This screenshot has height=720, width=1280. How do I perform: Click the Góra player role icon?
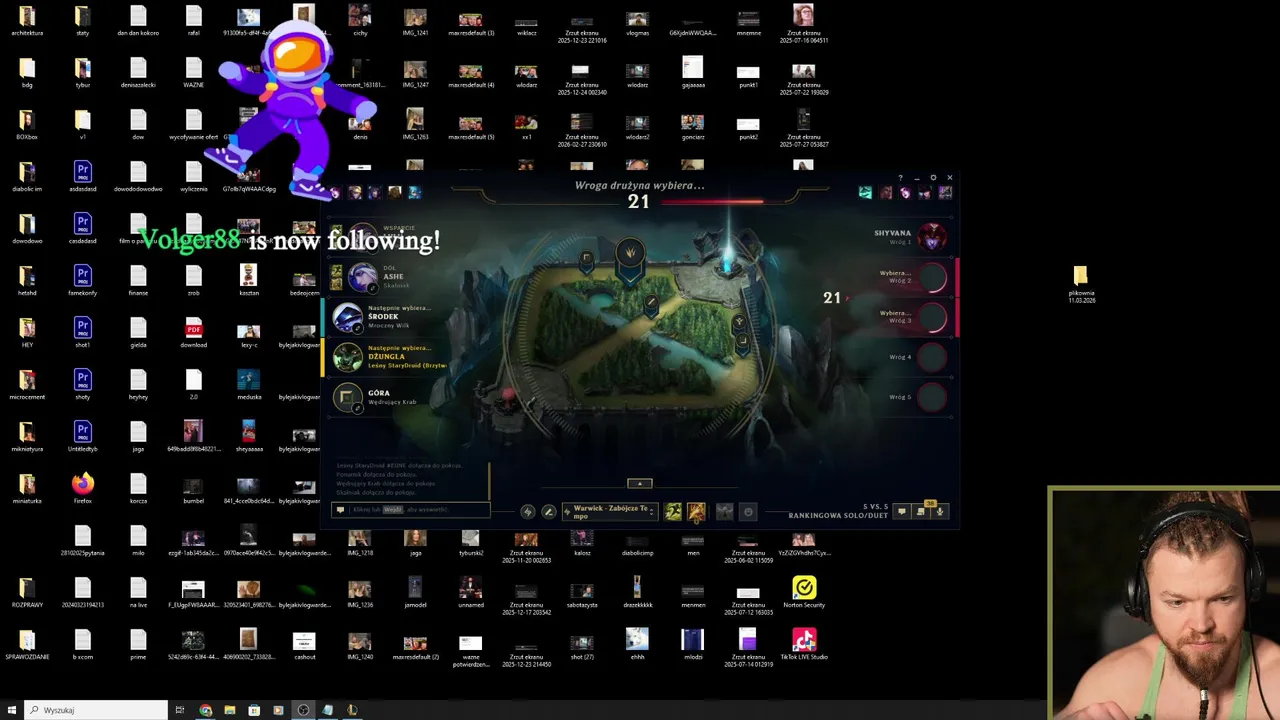point(347,397)
